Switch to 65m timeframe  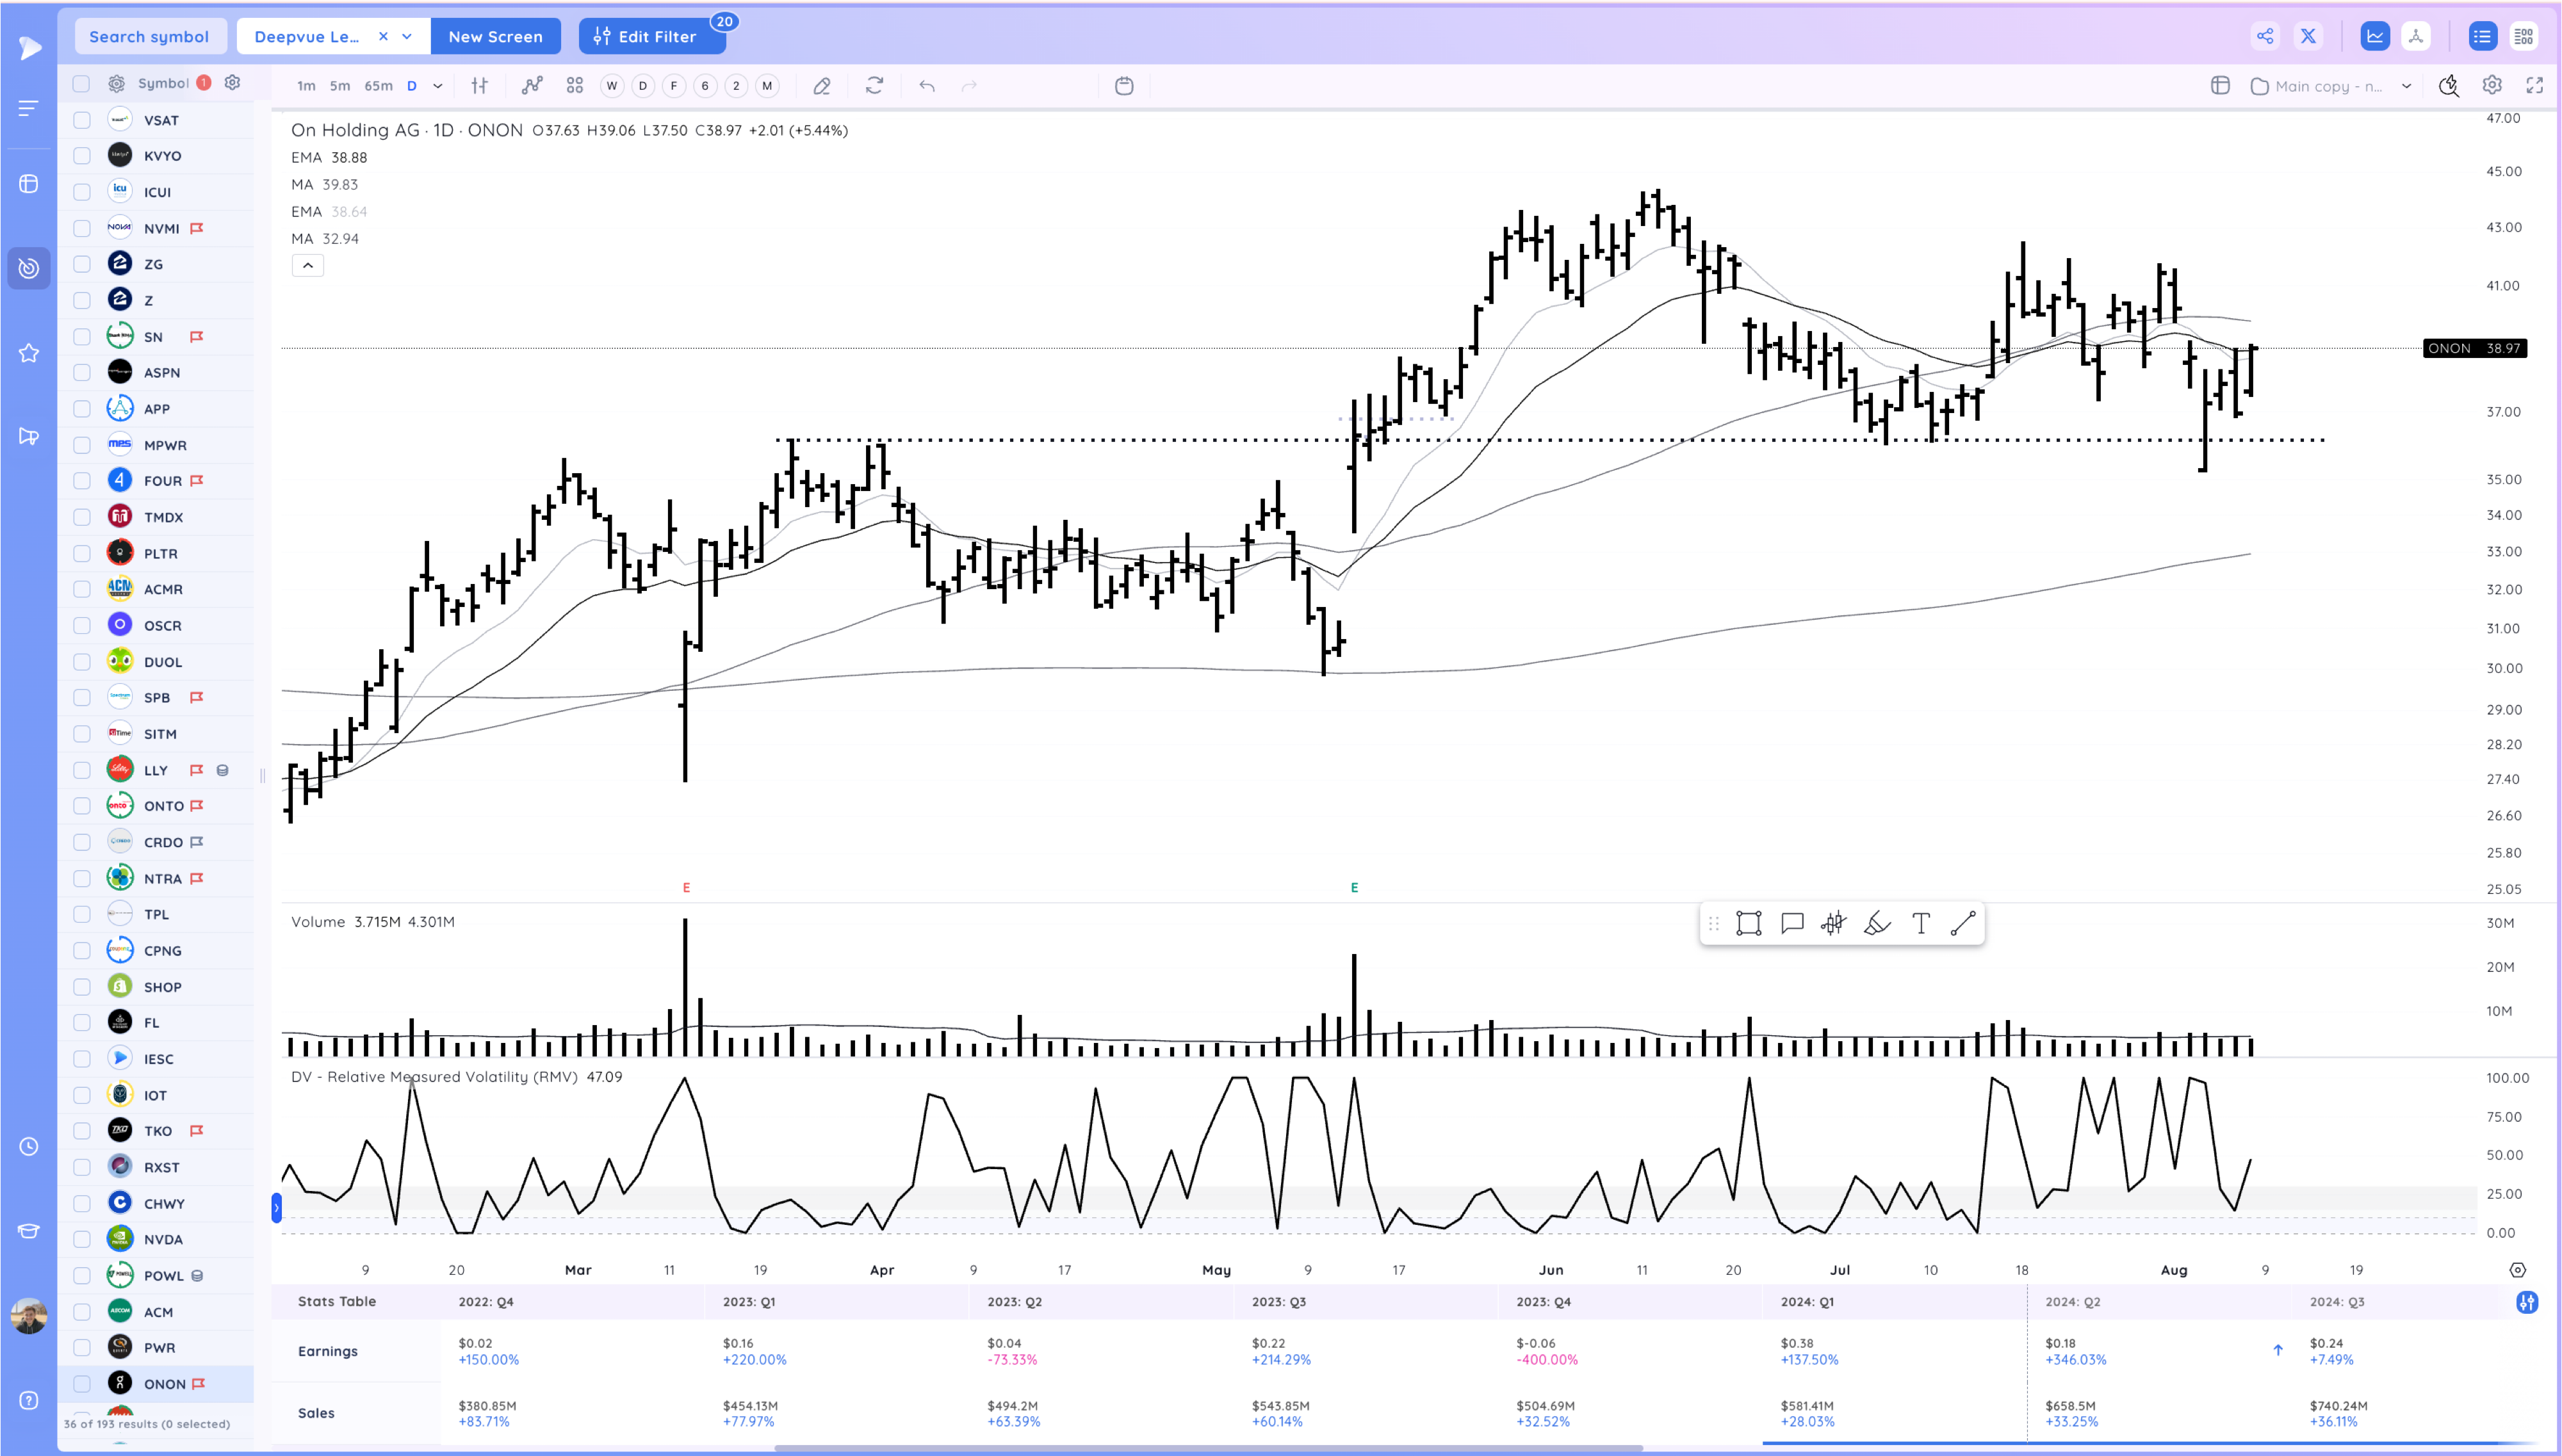click(378, 86)
